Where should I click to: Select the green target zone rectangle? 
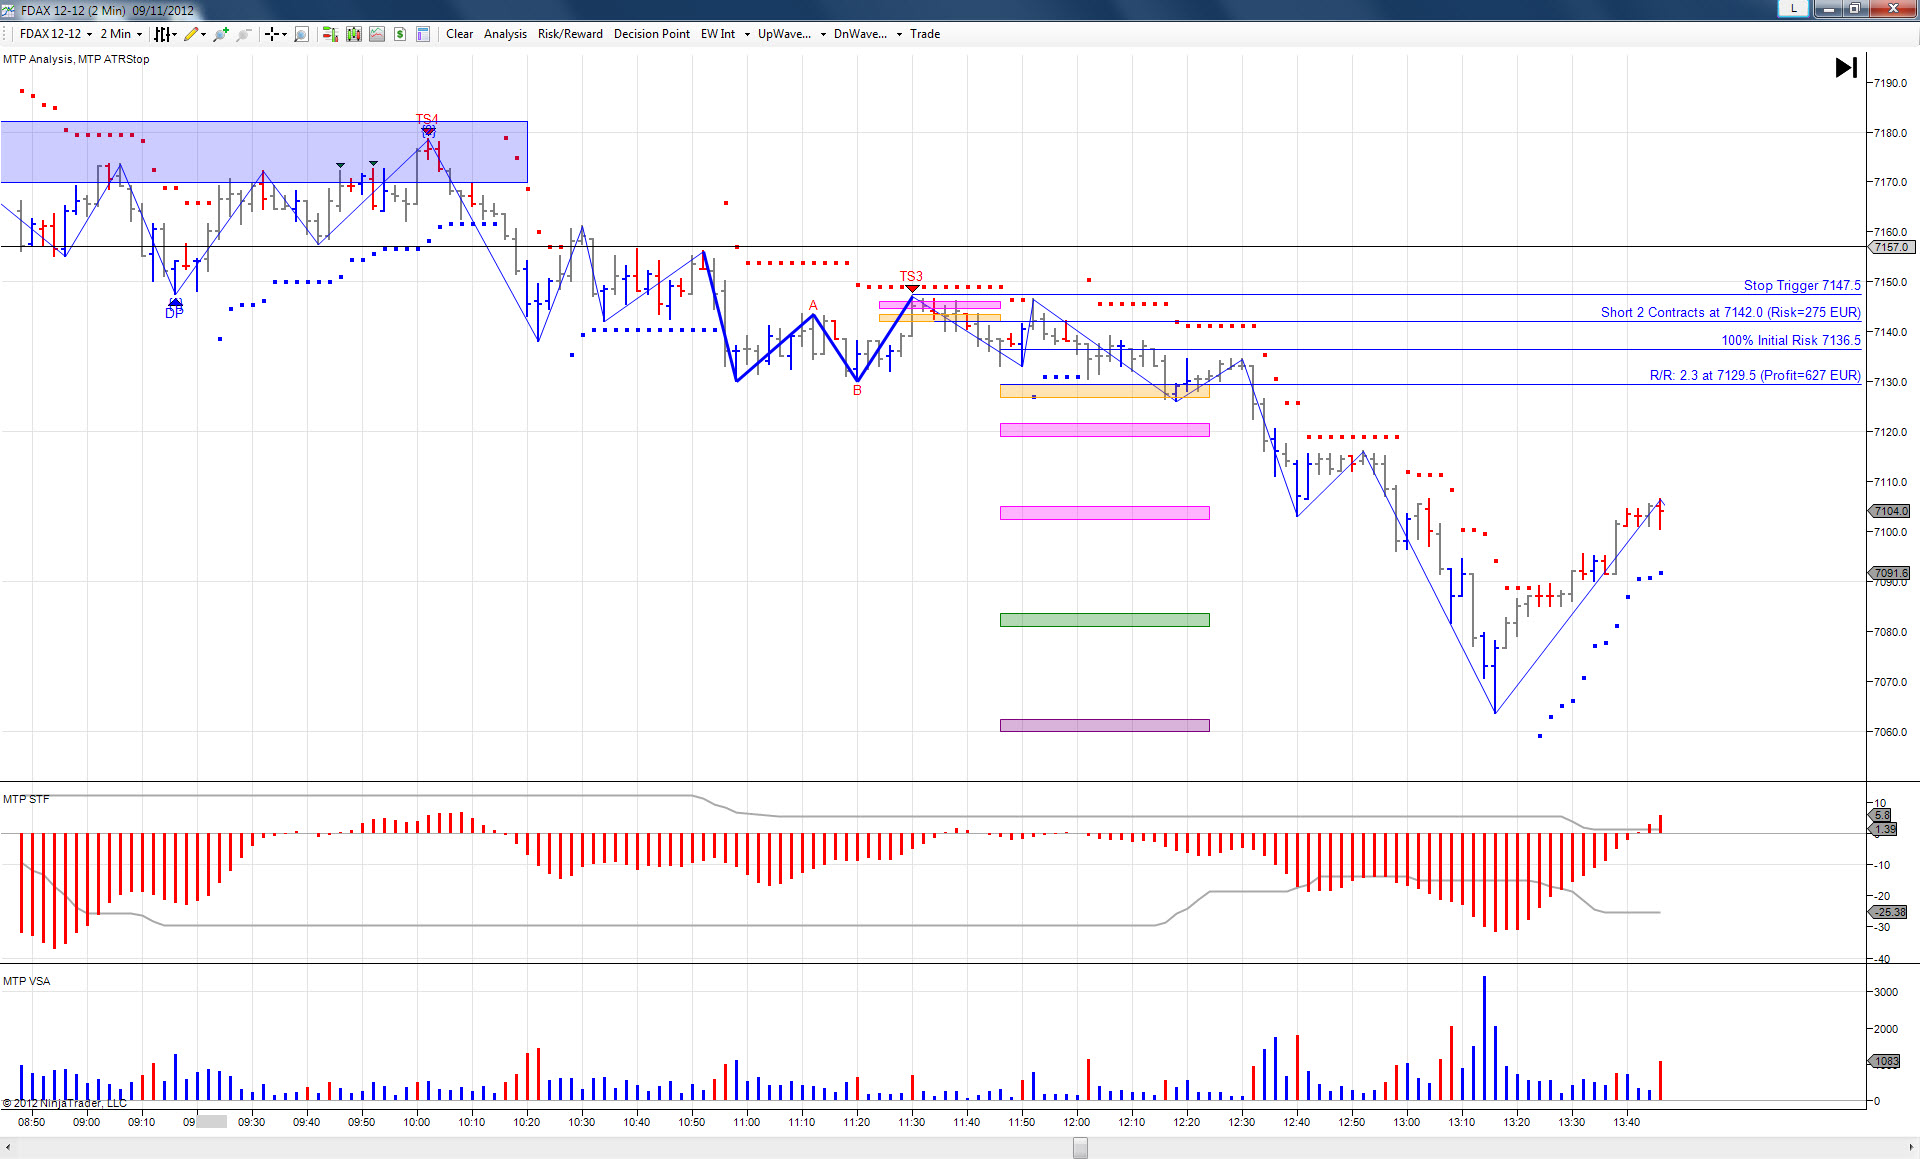coord(1105,620)
